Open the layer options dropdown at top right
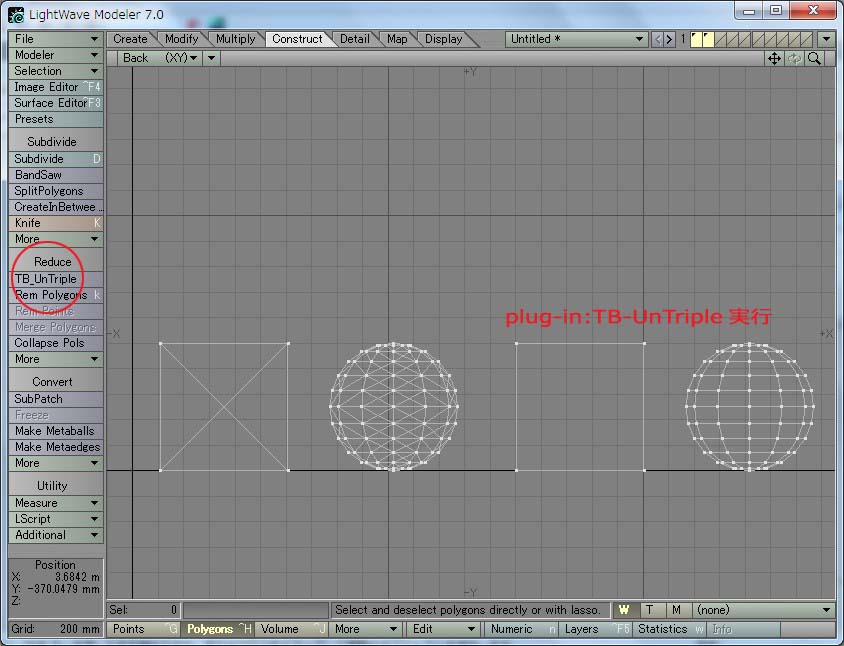844x646 pixels. [826, 39]
